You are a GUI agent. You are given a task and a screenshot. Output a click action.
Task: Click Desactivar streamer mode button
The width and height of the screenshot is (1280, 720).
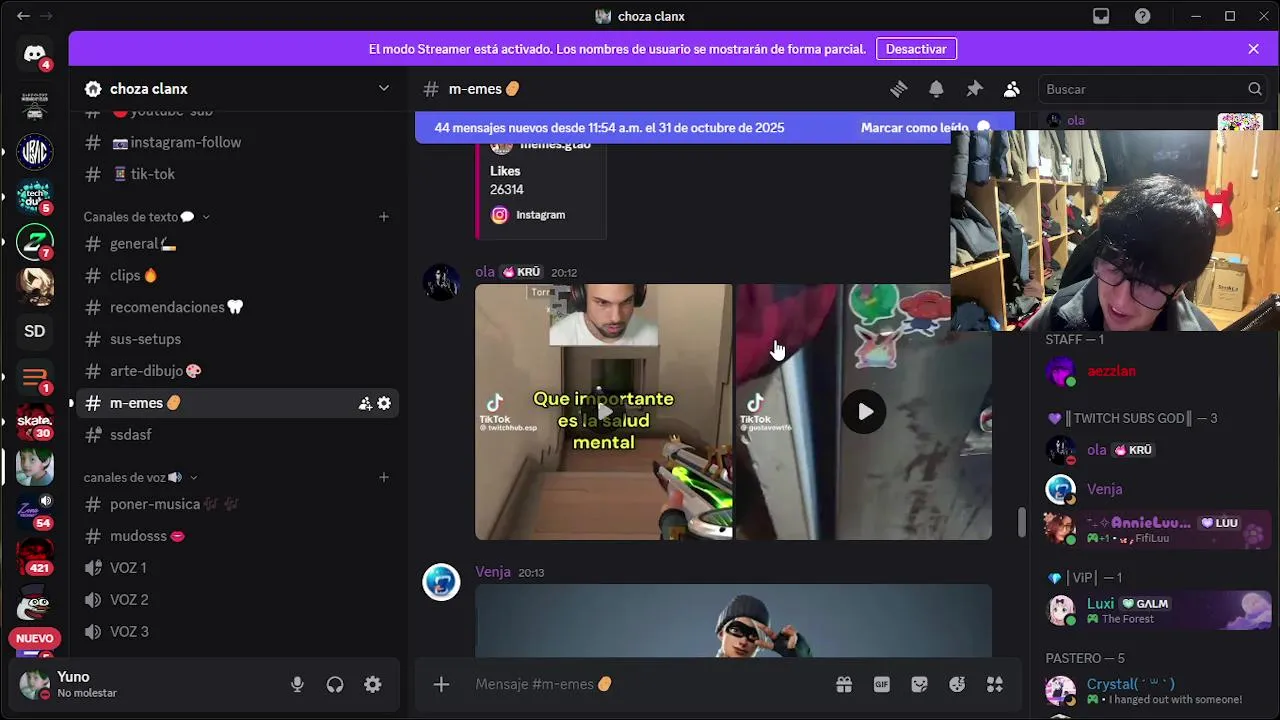pyautogui.click(x=916, y=48)
